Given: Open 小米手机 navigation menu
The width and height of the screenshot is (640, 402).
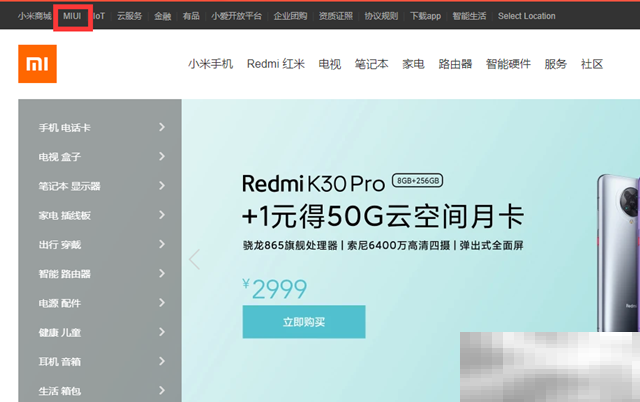Looking at the screenshot, I should click(x=211, y=64).
